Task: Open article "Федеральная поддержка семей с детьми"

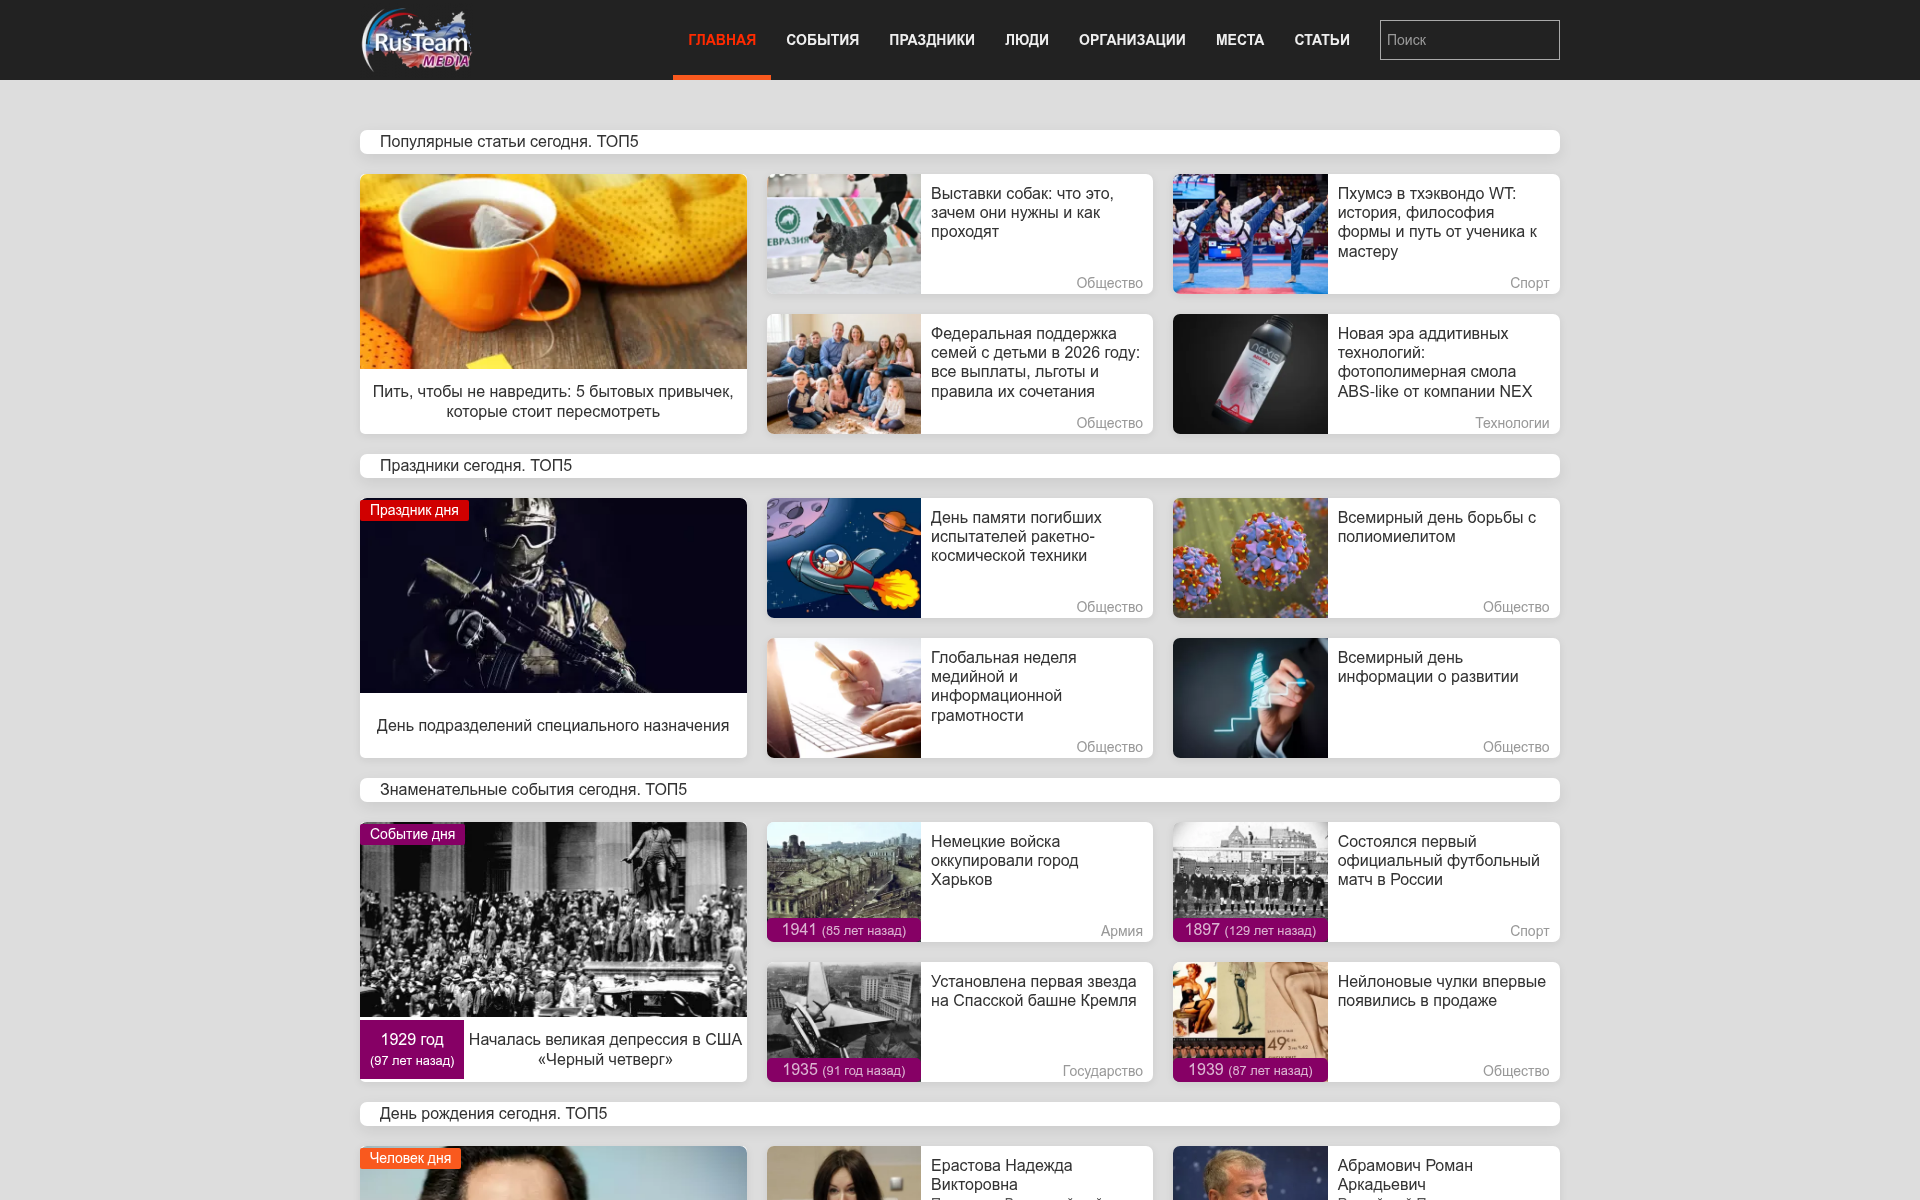Action: (1035, 362)
